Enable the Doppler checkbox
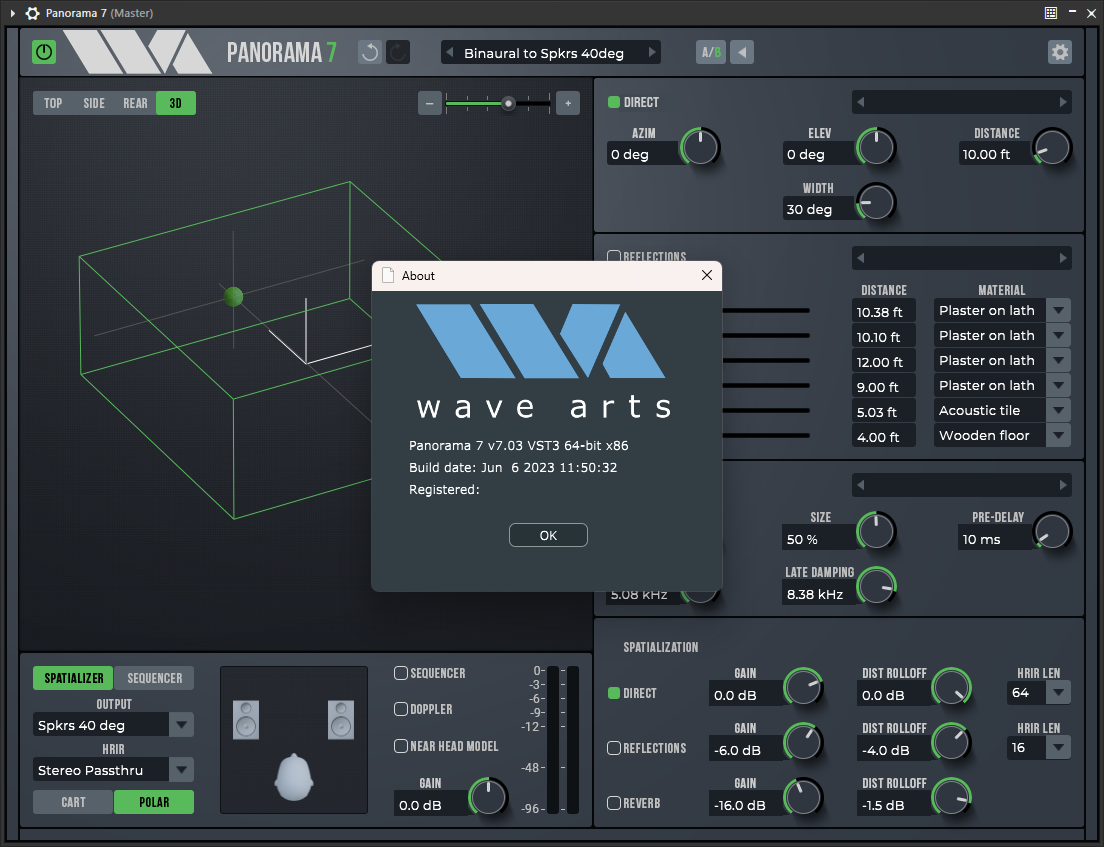The height and width of the screenshot is (847, 1104). (x=401, y=709)
